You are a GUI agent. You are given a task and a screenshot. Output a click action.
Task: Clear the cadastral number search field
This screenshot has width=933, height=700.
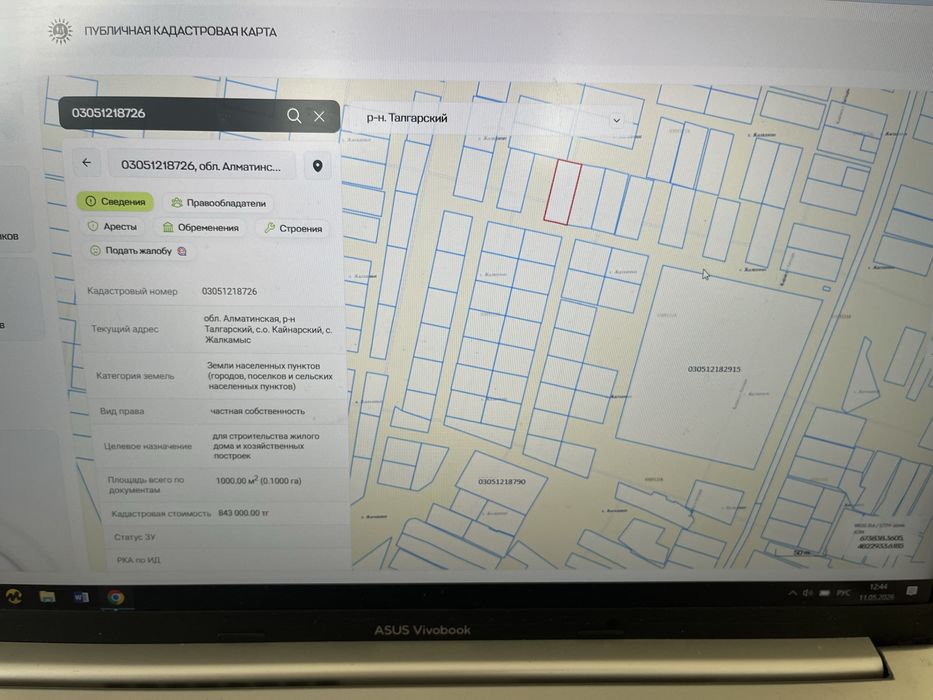pyautogui.click(x=319, y=116)
